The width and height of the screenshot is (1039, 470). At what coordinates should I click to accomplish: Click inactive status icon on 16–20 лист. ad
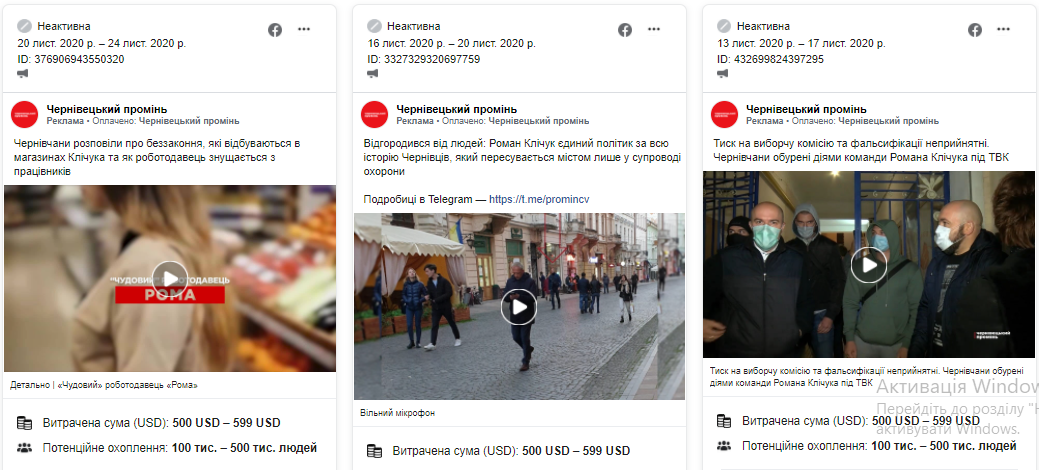click(x=374, y=27)
